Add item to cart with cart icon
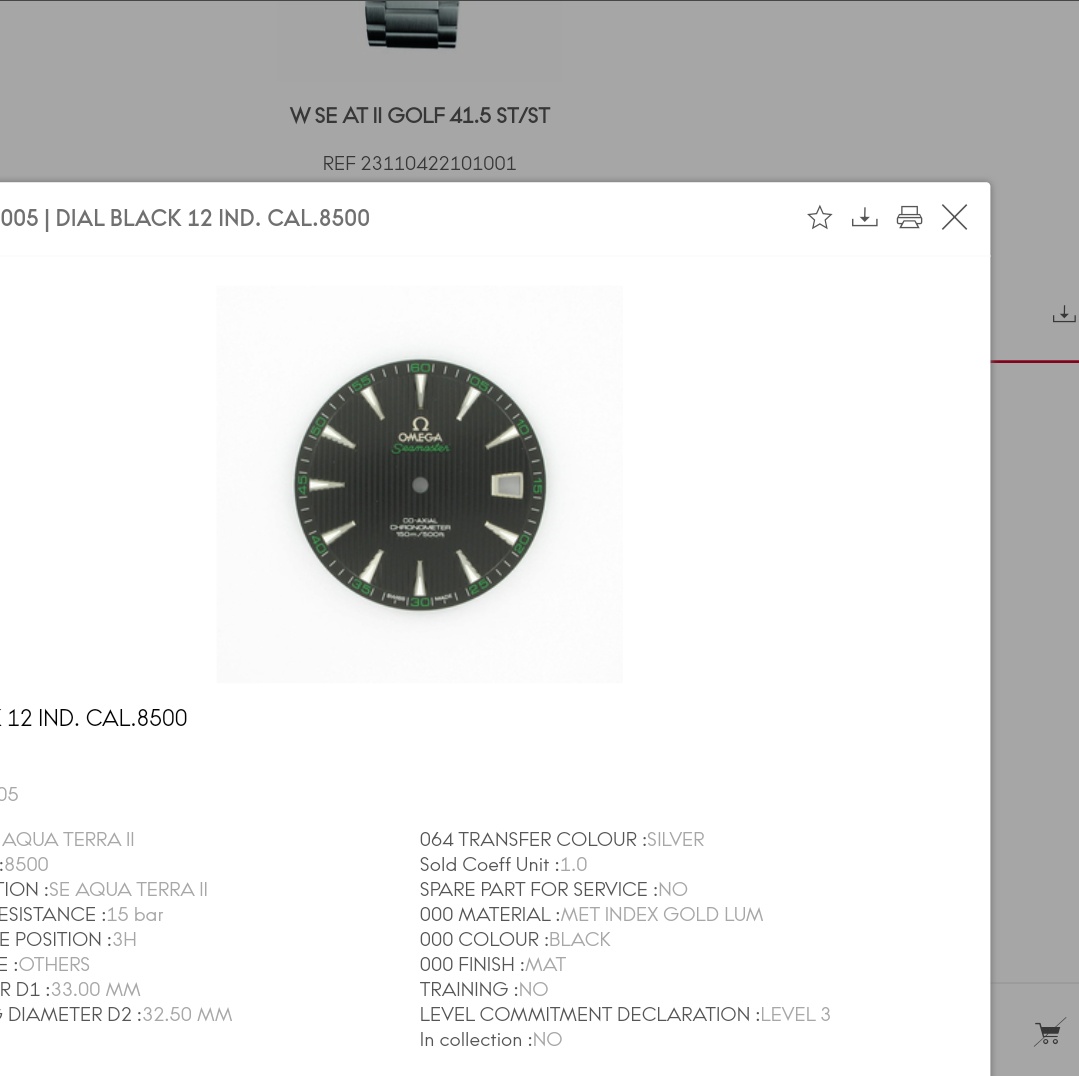The height and width of the screenshot is (1076, 1079). [x=1049, y=1032]
